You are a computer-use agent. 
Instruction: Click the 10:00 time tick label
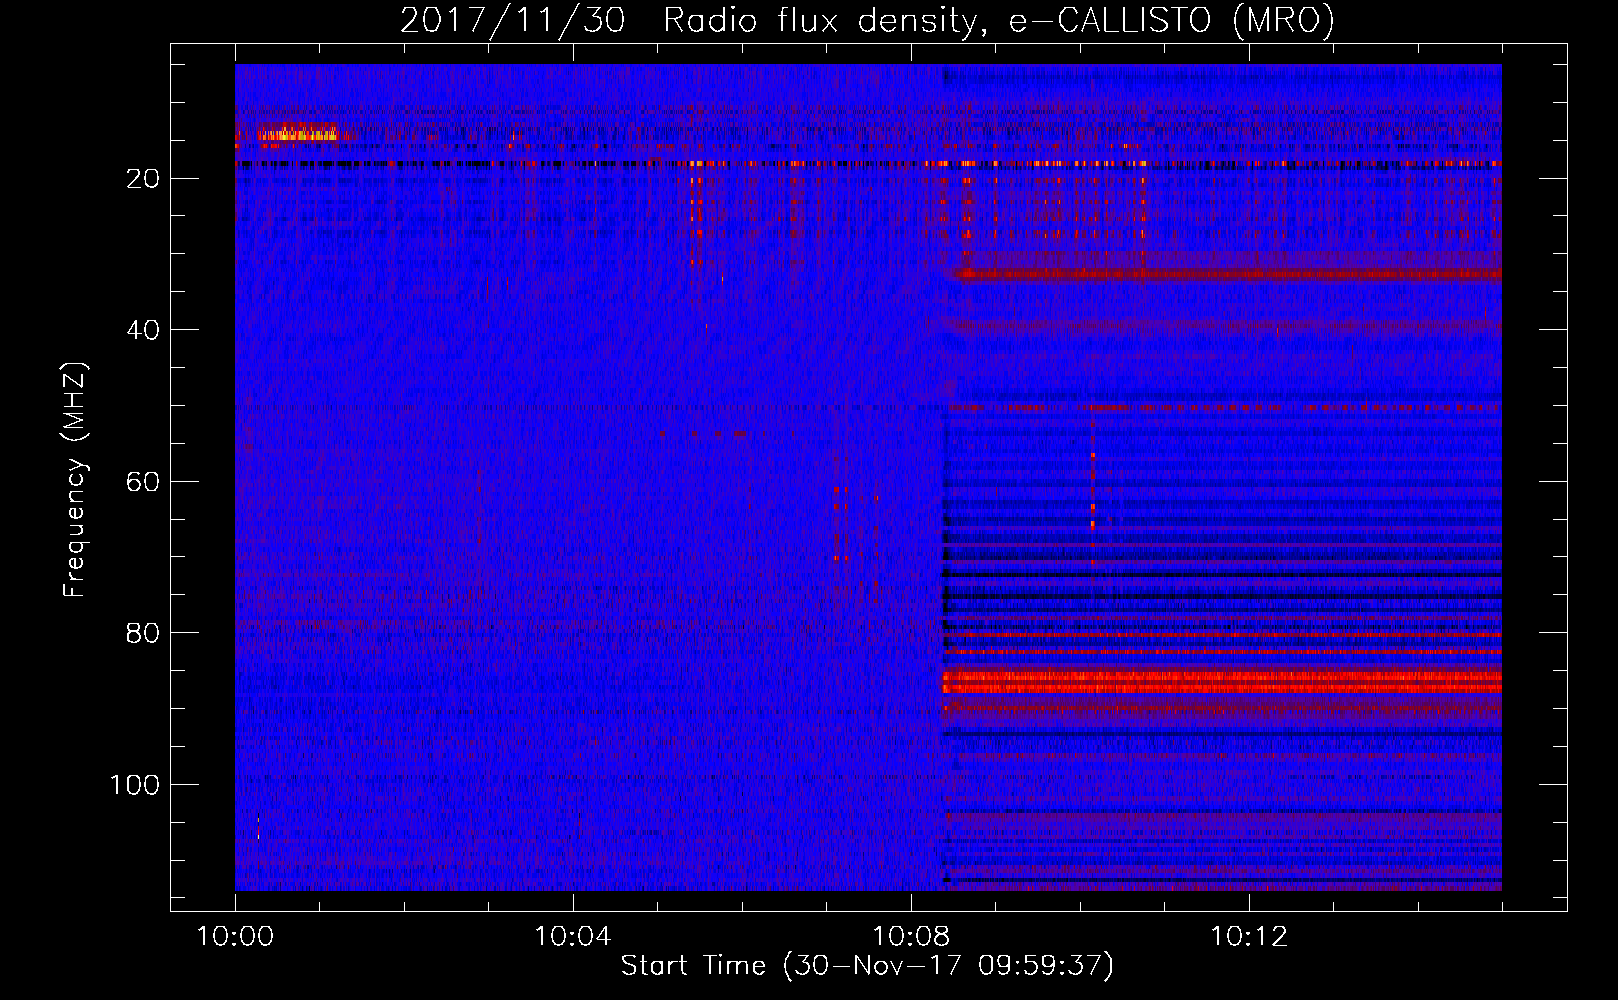[235, 937]
